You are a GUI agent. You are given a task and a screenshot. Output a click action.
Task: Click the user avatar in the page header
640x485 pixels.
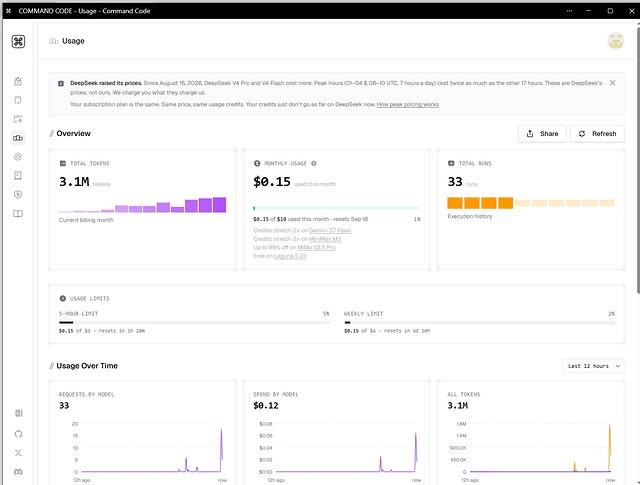[x=616, y=41]
